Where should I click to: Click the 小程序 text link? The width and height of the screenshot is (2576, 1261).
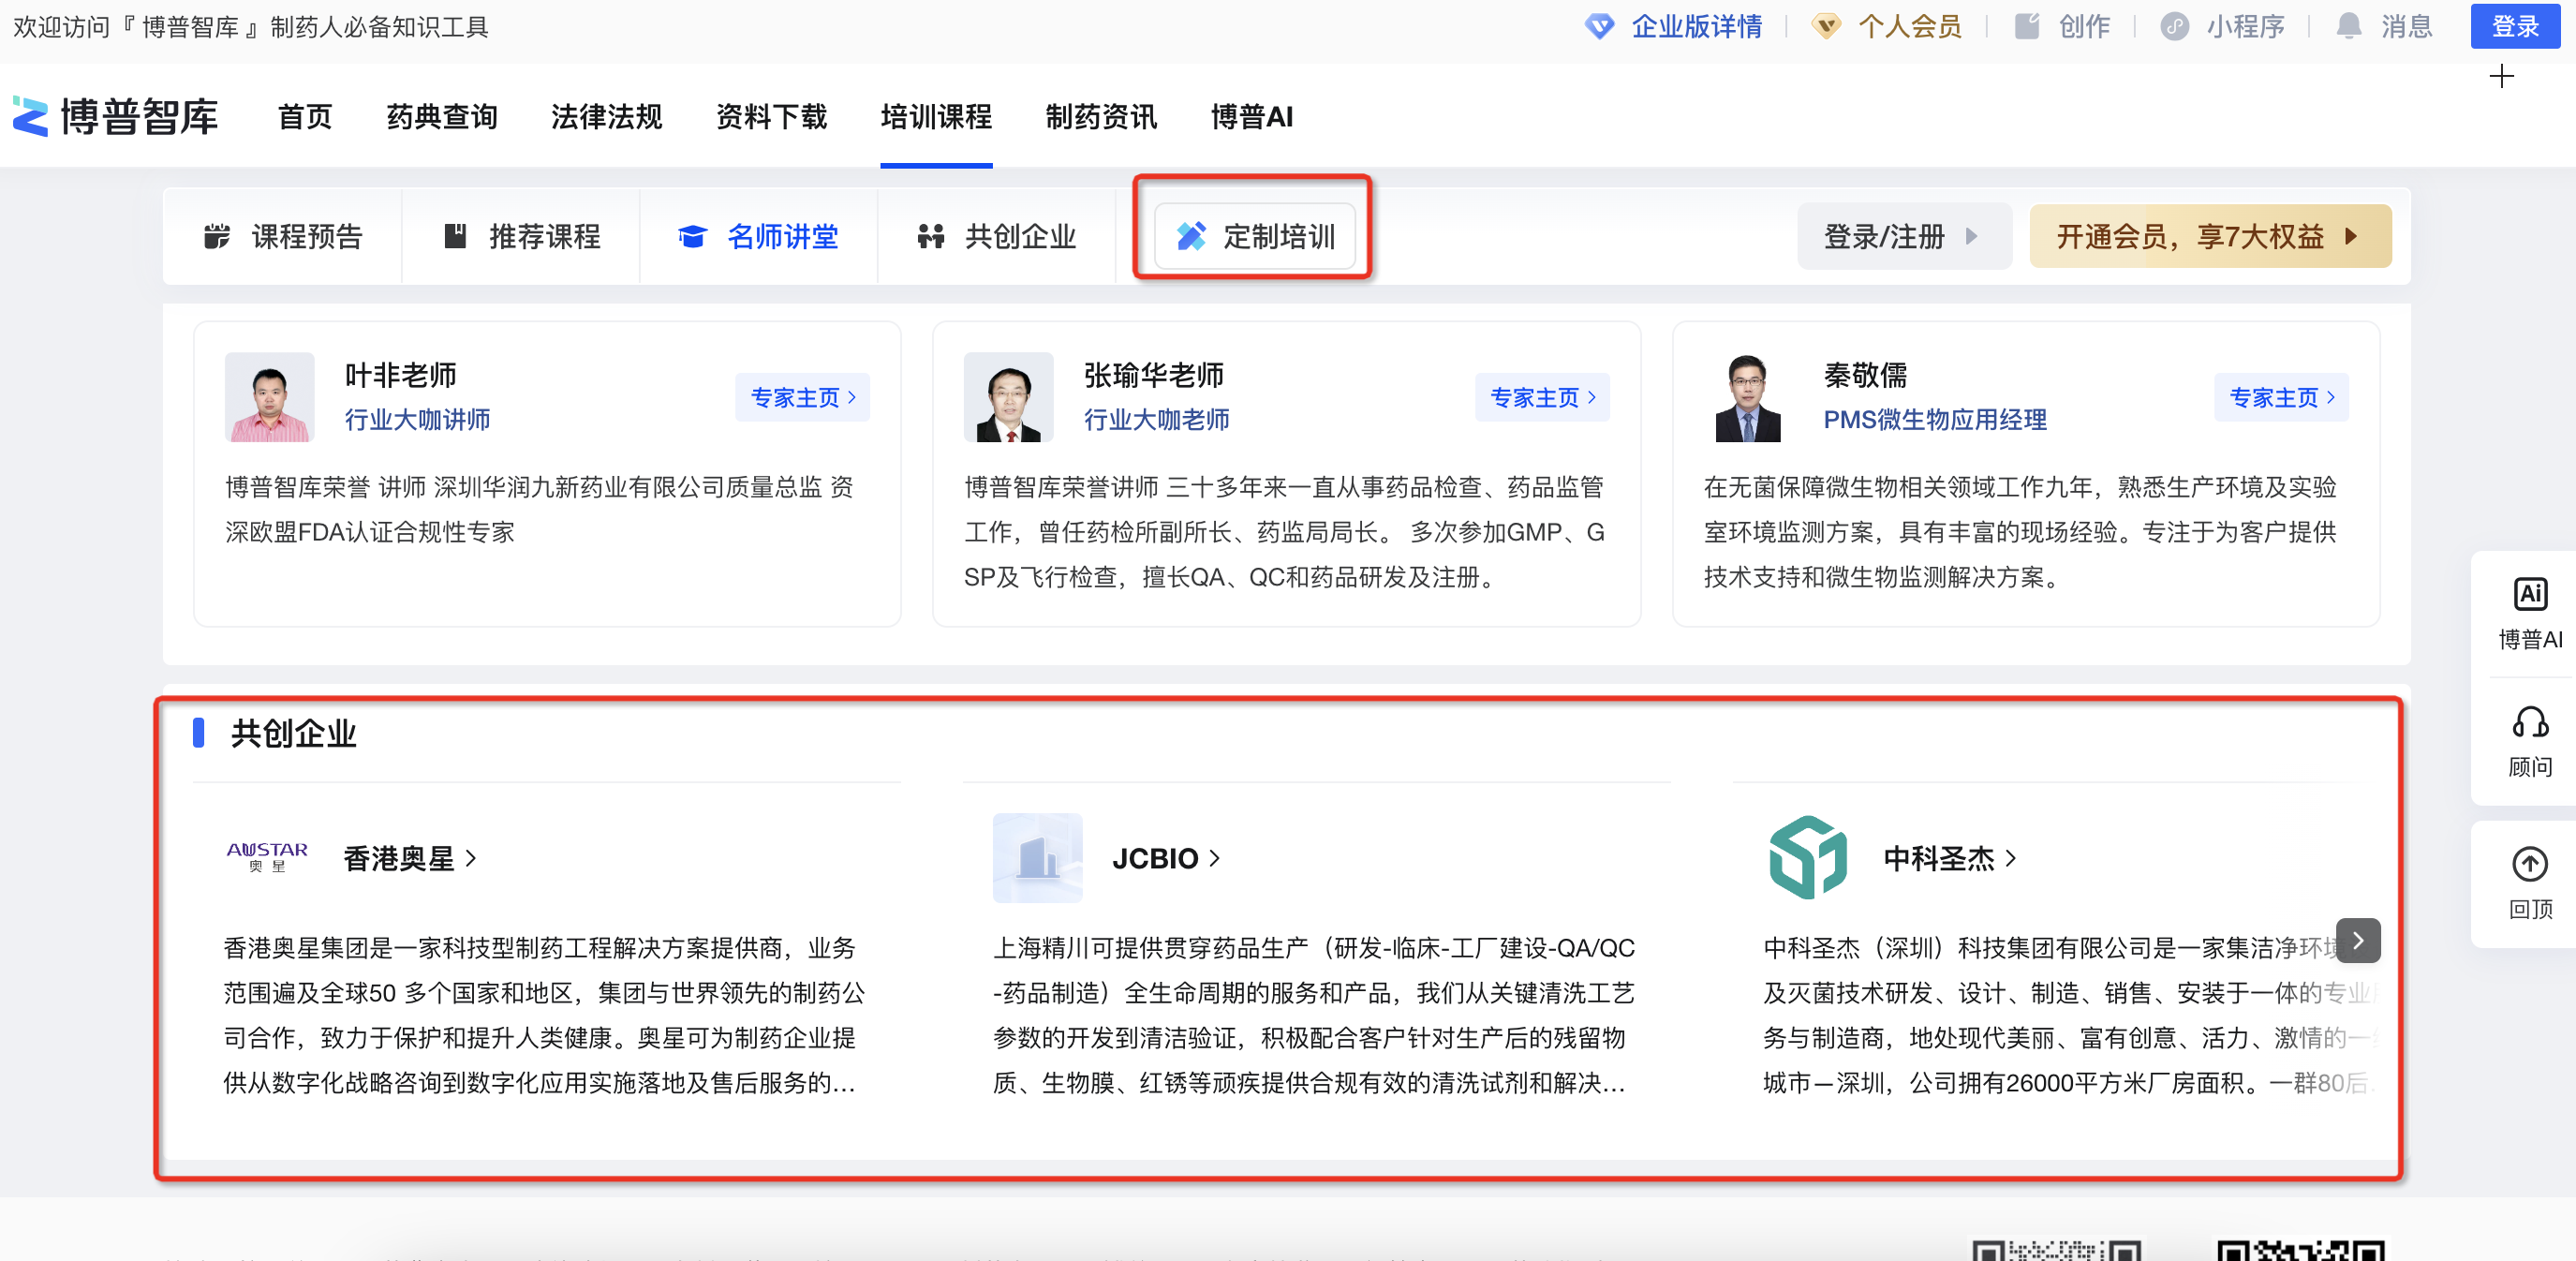[x=2245, y=26]
